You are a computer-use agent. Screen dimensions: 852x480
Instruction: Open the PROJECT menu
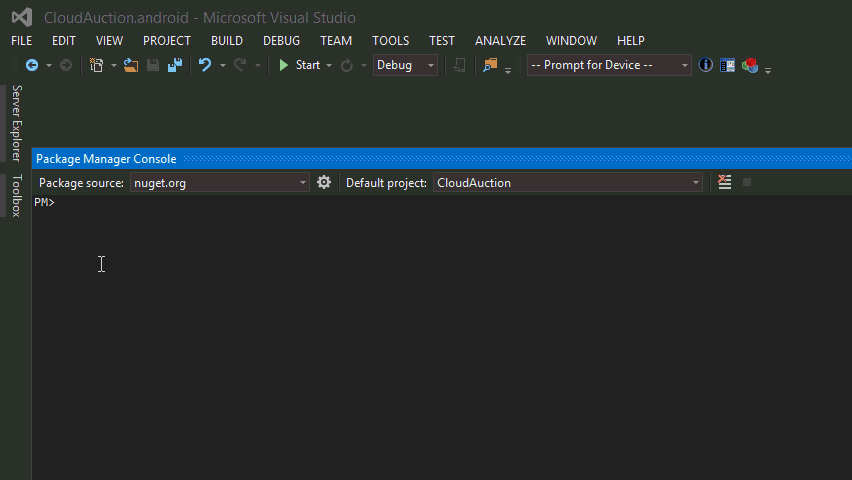pos(167,41)
